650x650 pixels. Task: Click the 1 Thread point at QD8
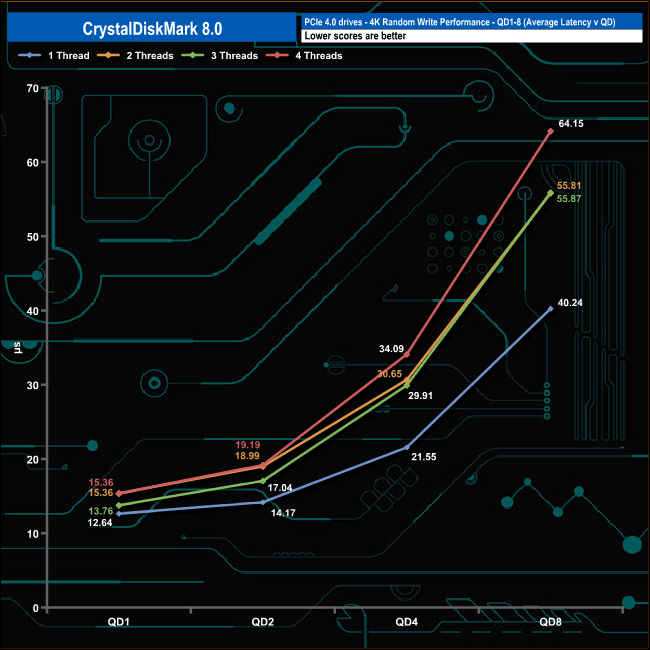pos(551,309)
